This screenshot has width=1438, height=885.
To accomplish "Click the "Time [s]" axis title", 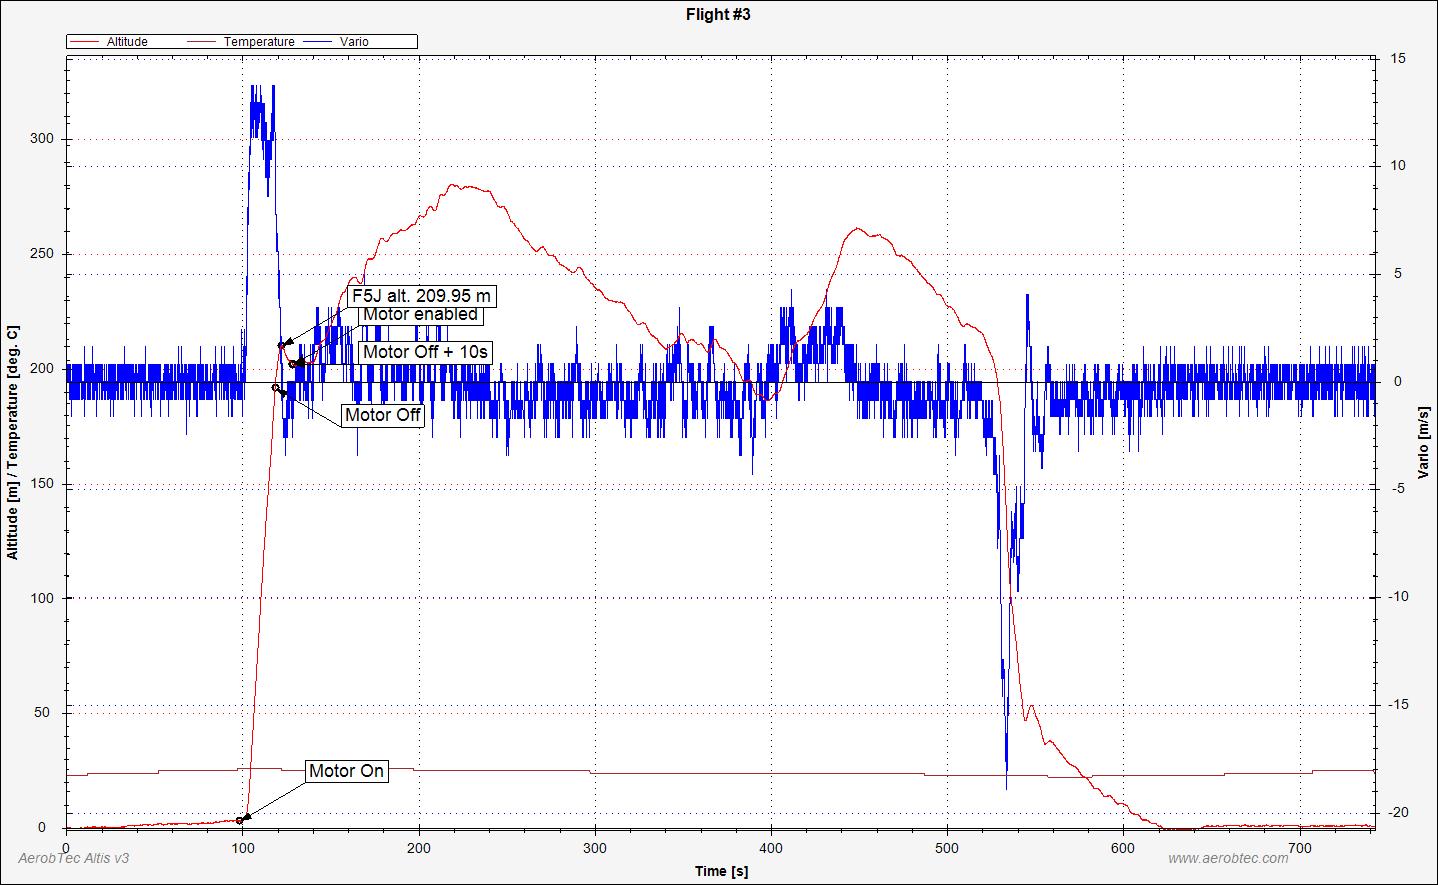I will pos(721,871).
